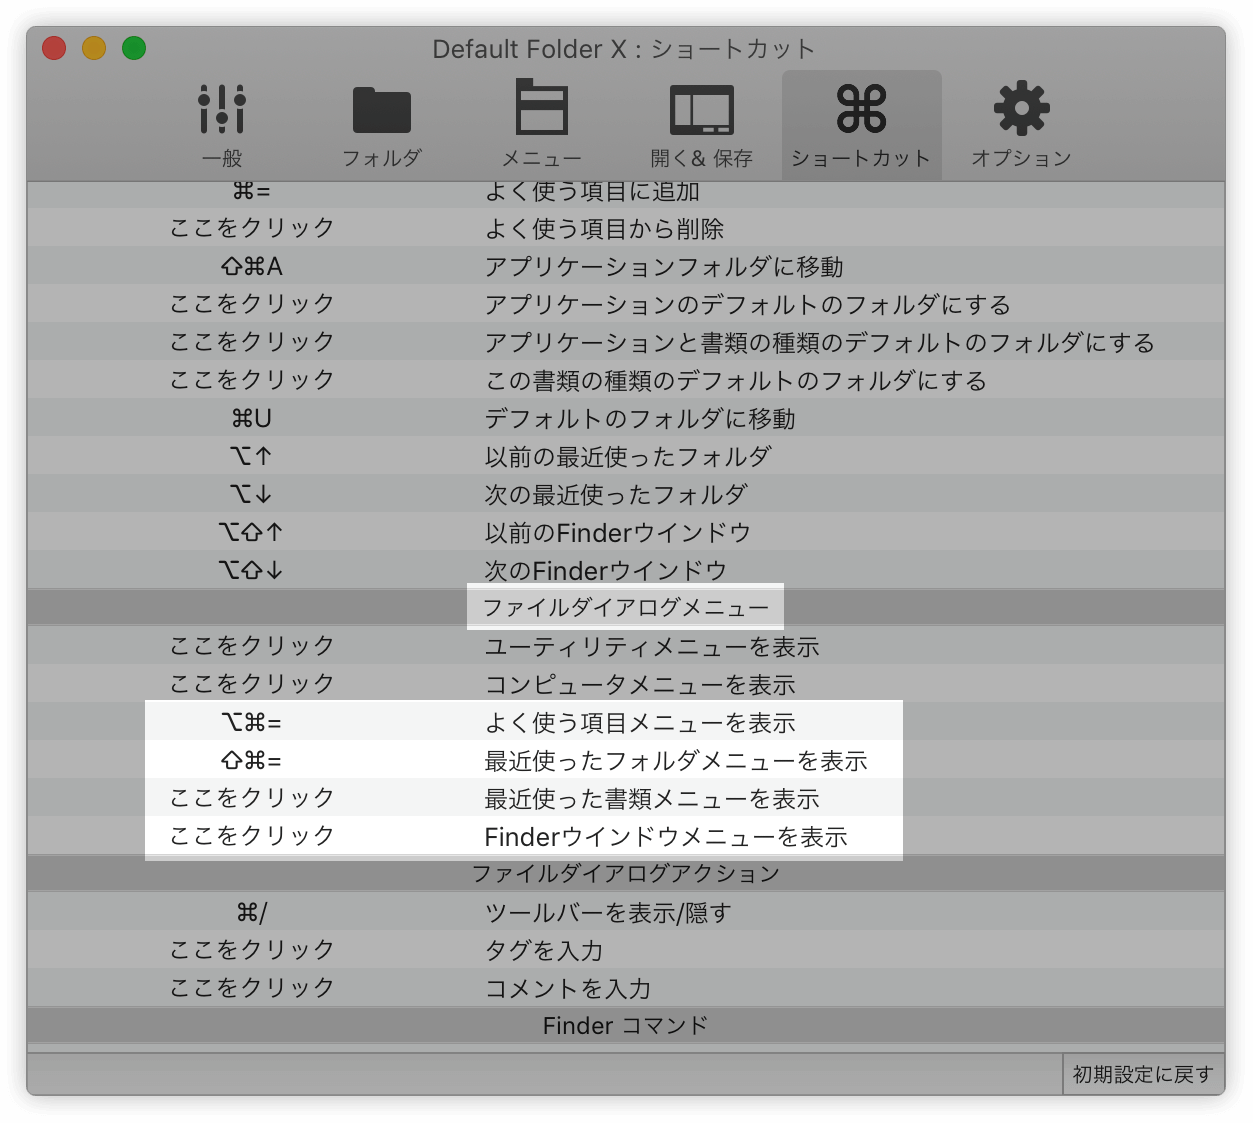
Task: Select the デフォルトのフォルダに移動 label
Action: coord(640,419)
